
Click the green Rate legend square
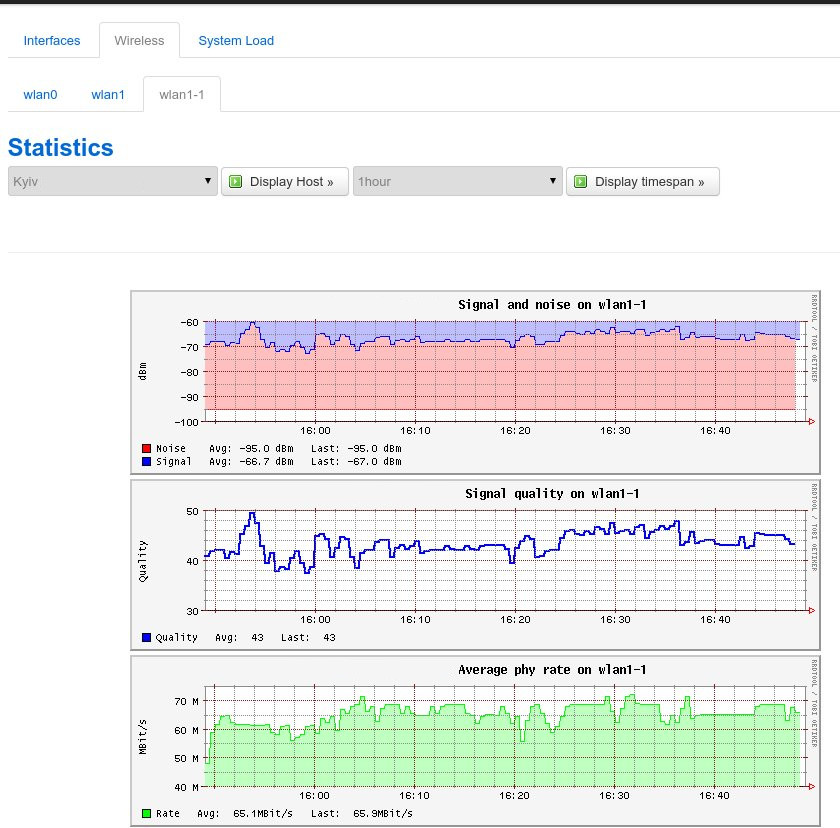pyautogui.click(x=145, y=813)
